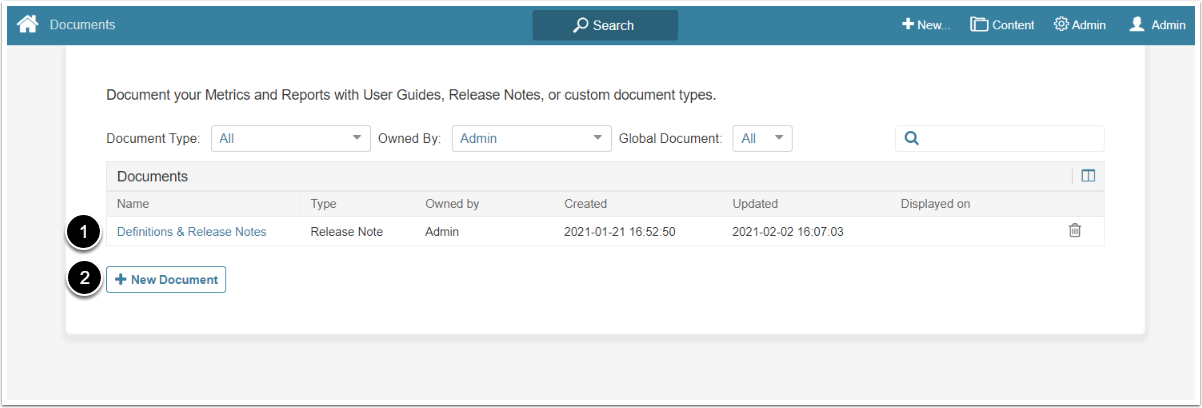The image size is (1202, 408).
Task: Sort by Name column header
Action: tap(133, 204)
